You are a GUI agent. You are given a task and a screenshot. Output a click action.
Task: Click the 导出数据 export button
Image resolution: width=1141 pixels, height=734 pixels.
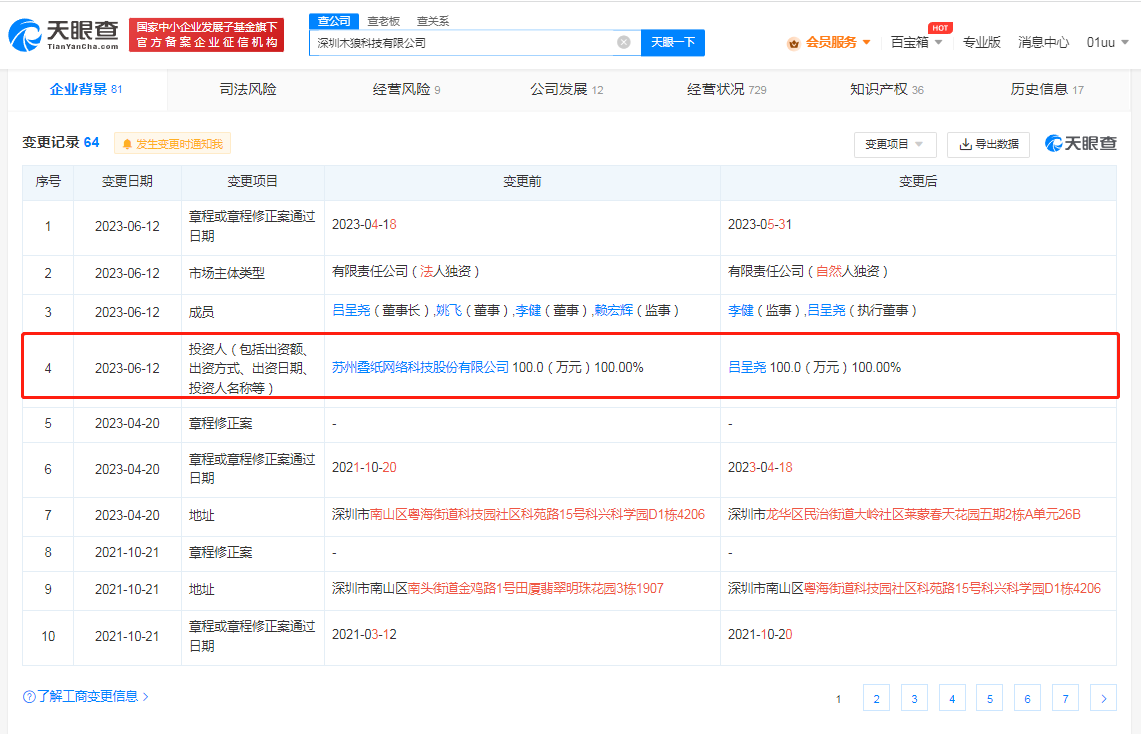point(988,144)
